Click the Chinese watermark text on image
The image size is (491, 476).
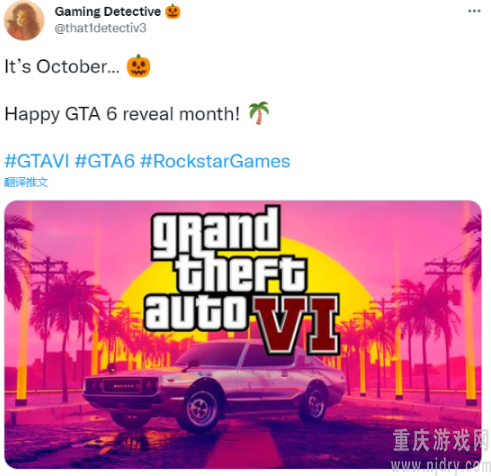tap(439, 440)
